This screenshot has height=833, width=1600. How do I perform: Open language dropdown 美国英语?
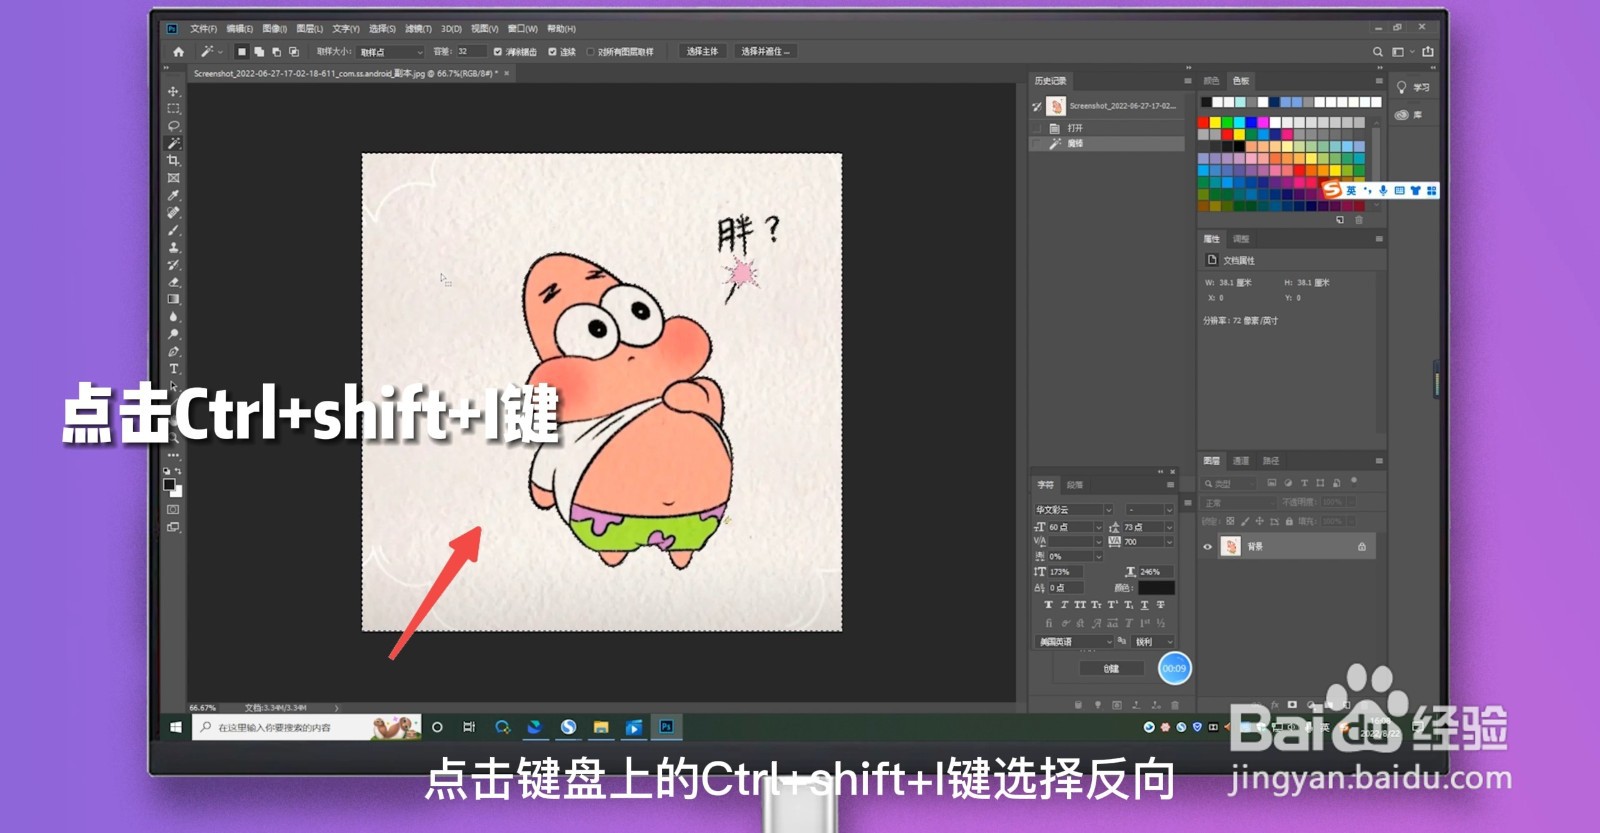tap(1074, 642)
